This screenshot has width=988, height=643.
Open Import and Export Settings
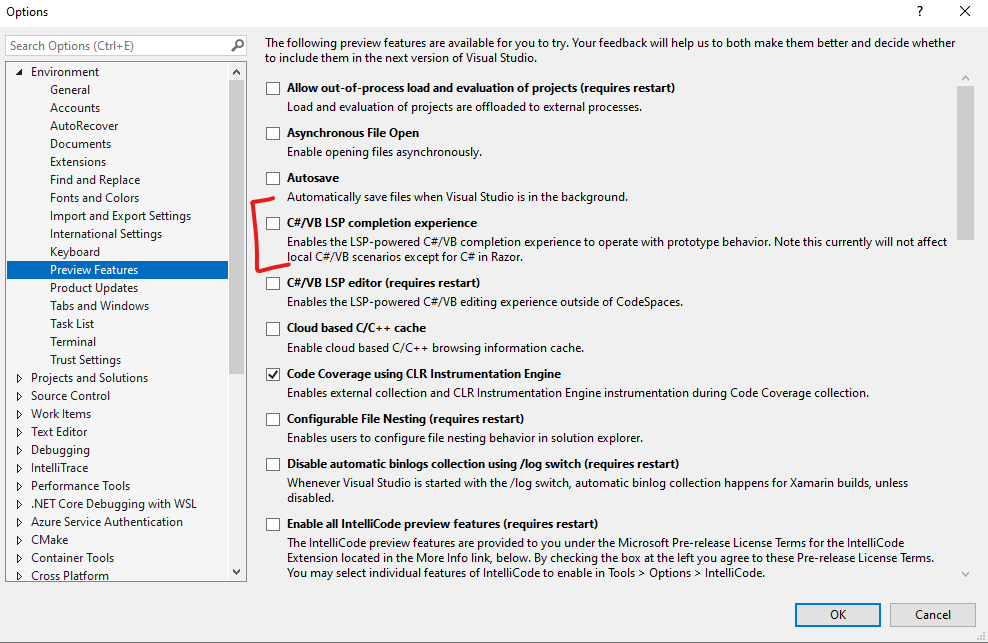click(x=120, y=216)
